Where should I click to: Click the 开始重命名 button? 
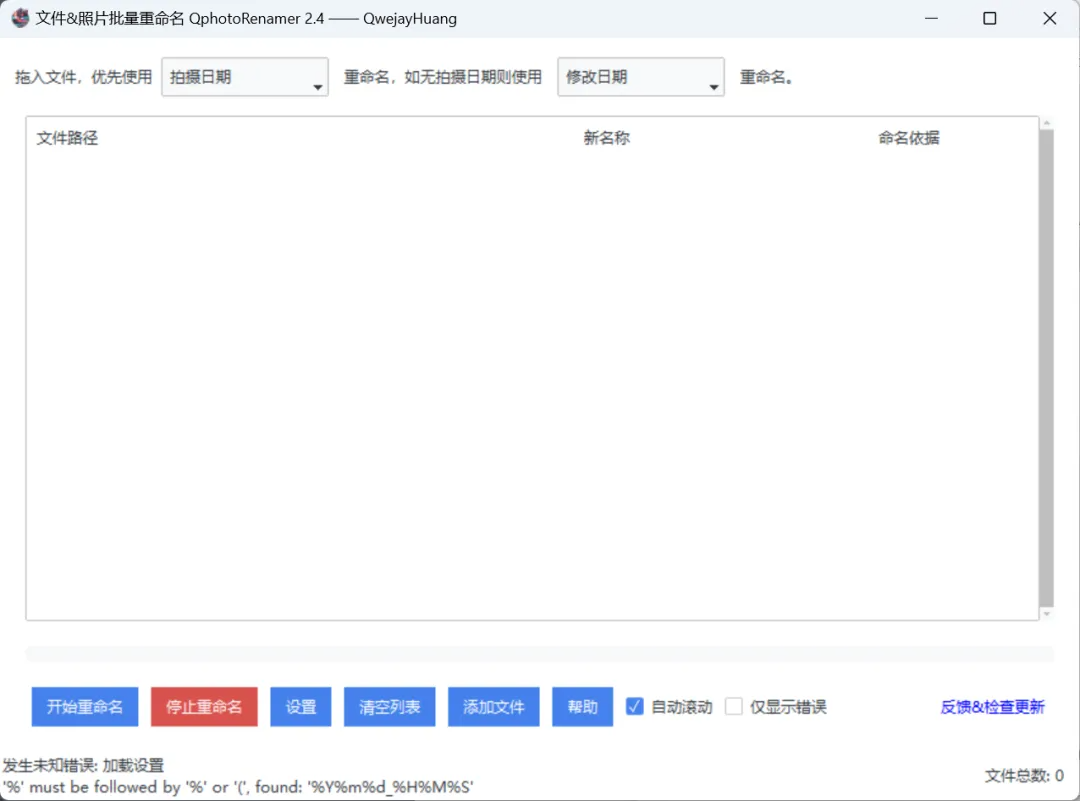click(85, 706)
